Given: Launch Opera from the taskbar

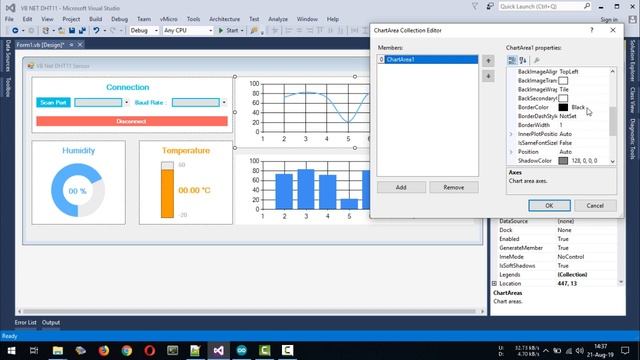Looking at the screenshot, I should (149, 351).
